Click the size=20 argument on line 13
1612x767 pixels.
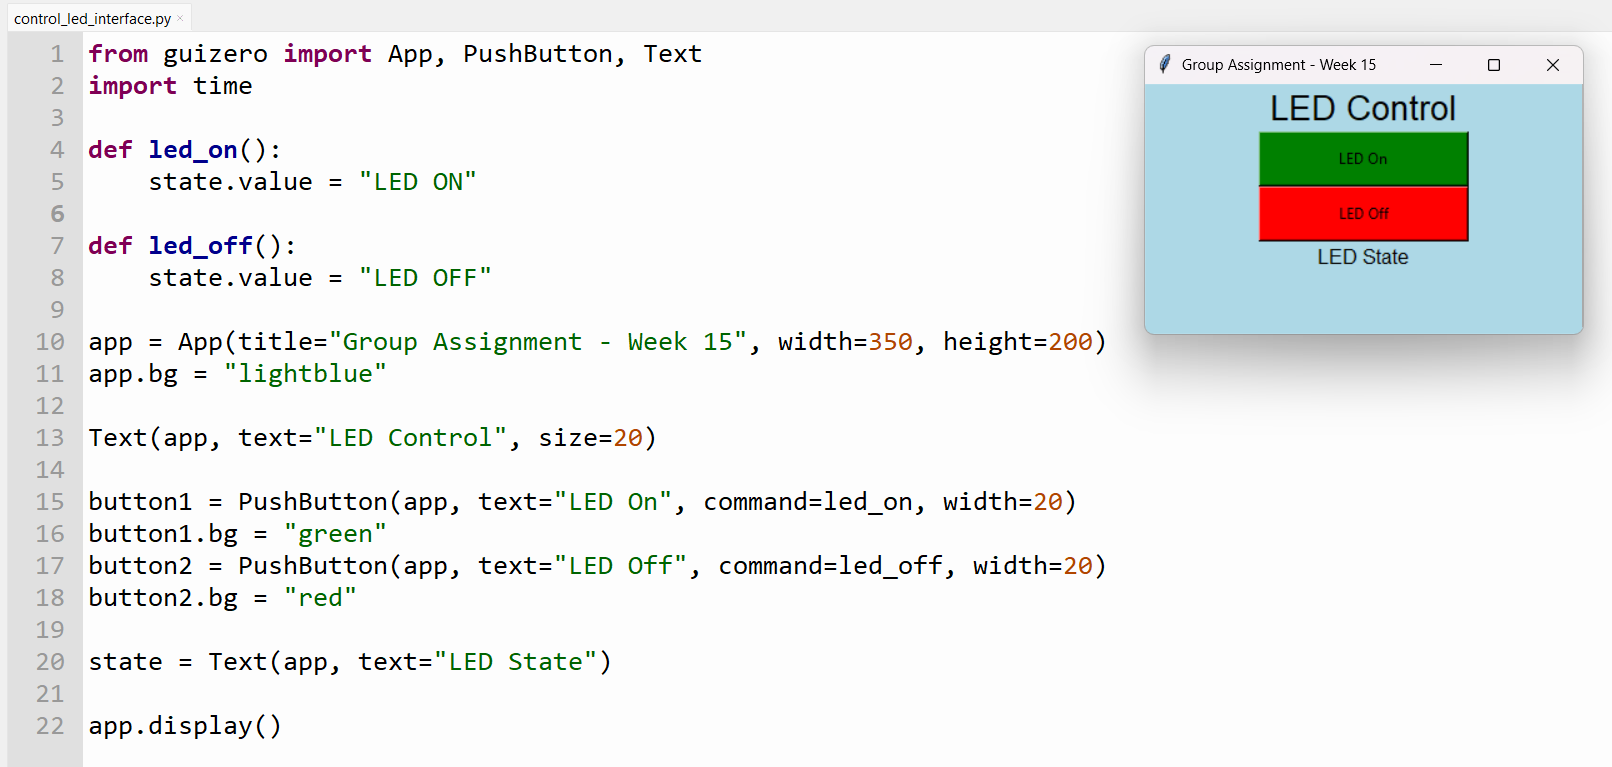[x=591, y=438]
